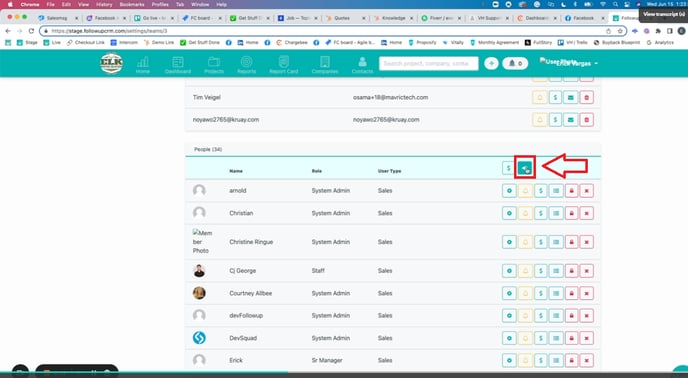Click the People (34) section heading
This screenshot has width=688, height=378.
coord(208,149)
